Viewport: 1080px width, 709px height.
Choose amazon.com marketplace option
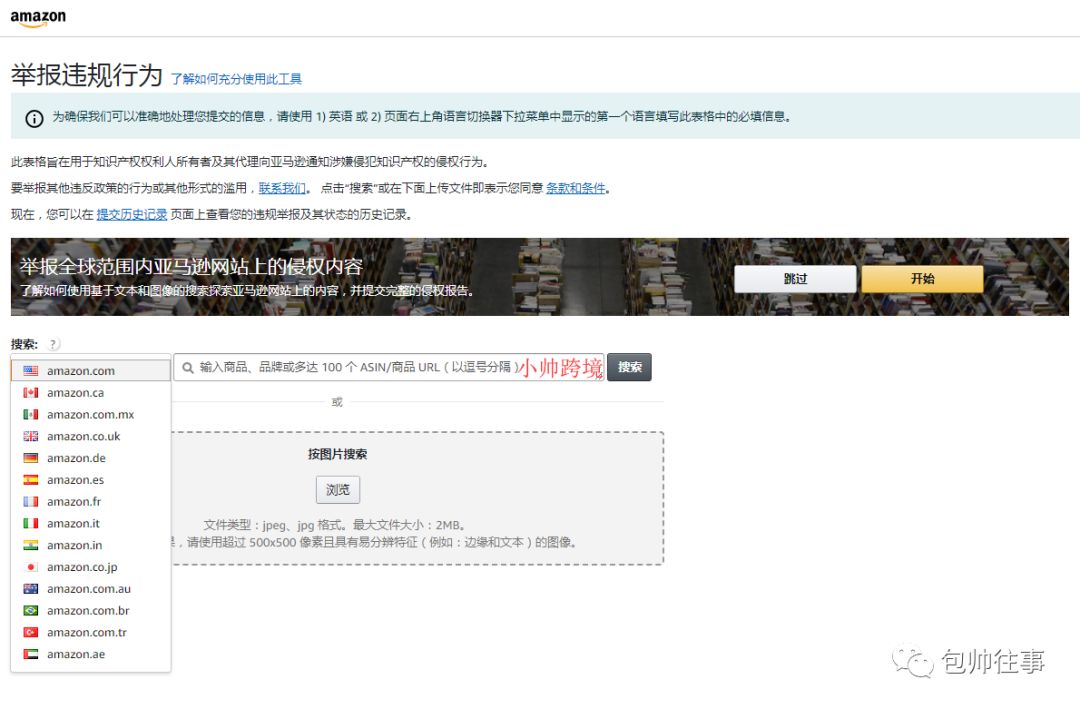91,371
